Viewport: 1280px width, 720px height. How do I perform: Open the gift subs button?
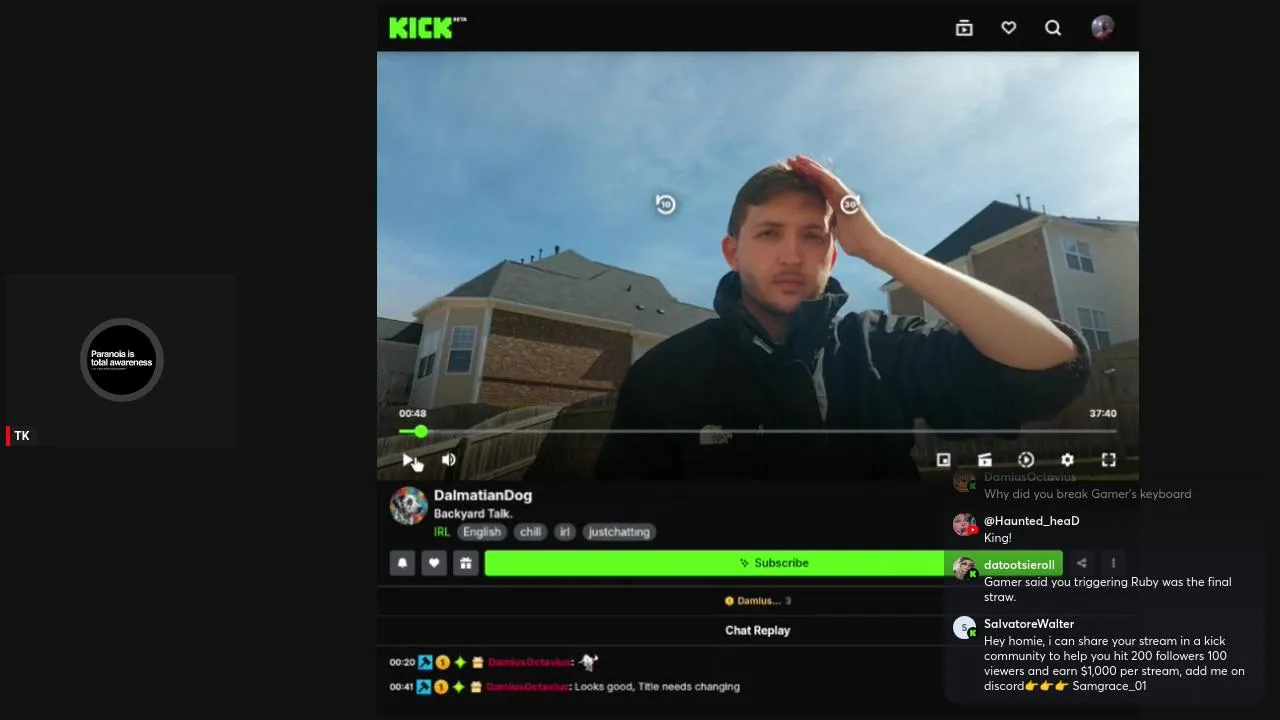[x=465, y=563]
